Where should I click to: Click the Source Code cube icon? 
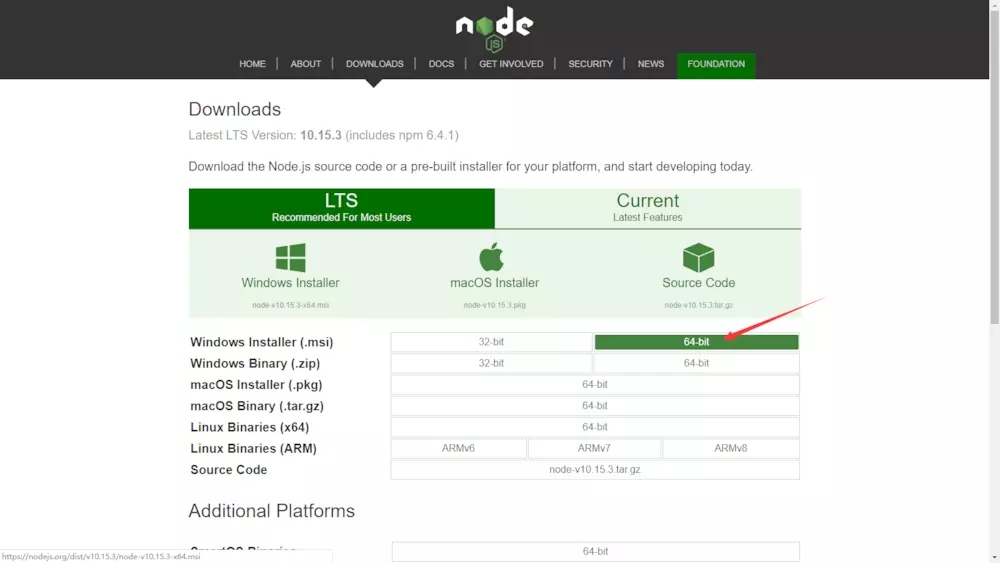tap(698, 258)
